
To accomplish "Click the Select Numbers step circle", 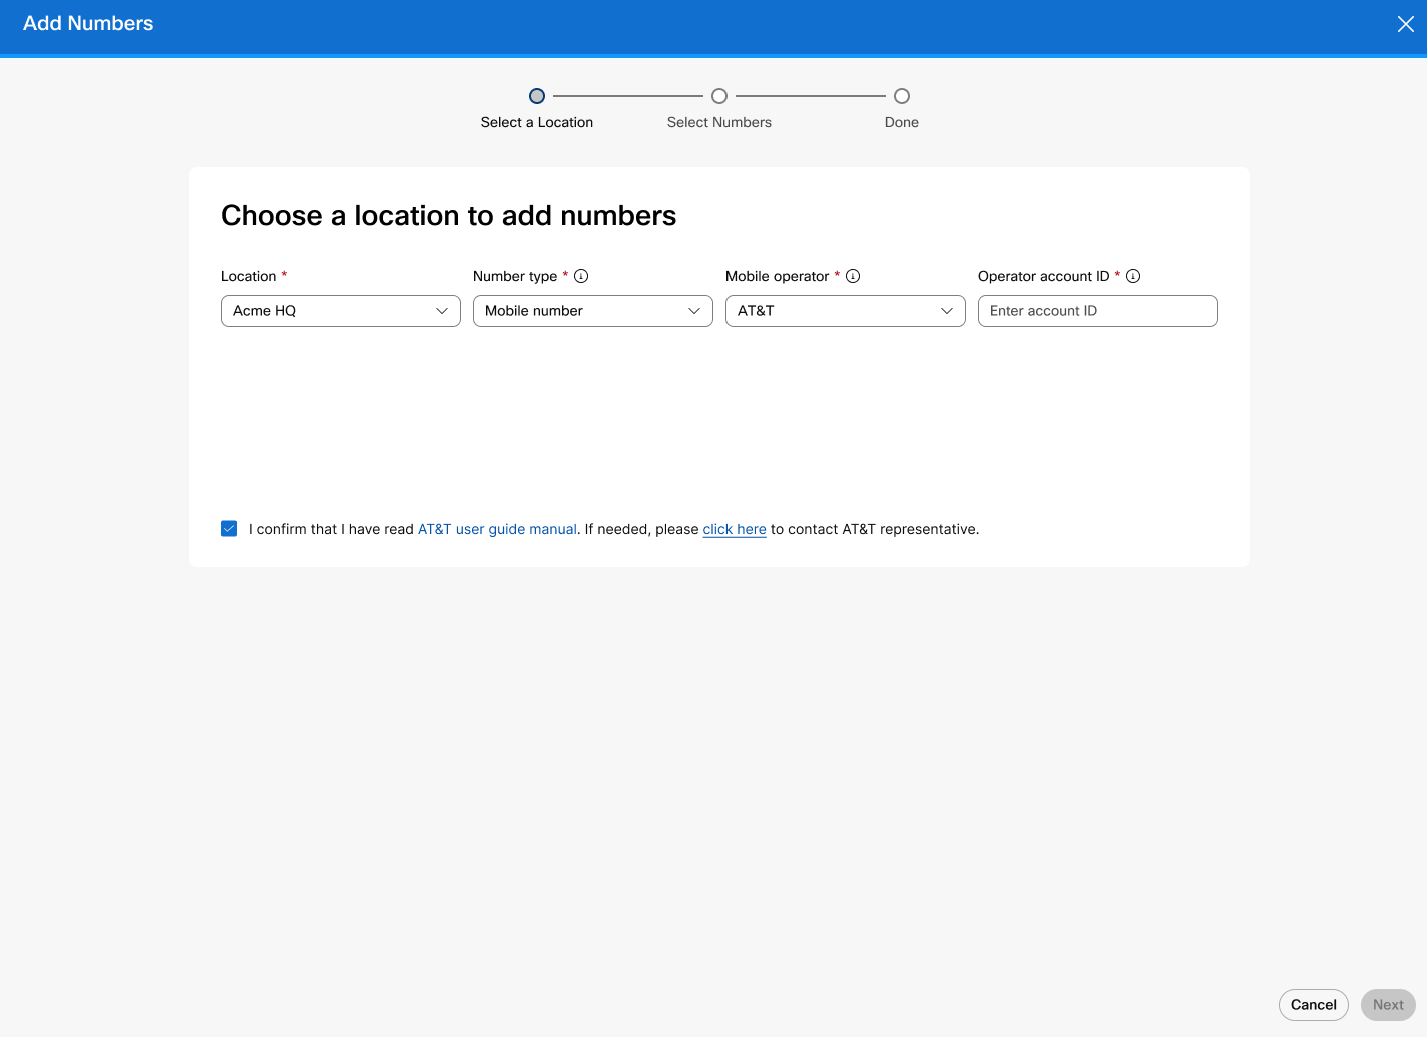I will (x=719, y=96).
